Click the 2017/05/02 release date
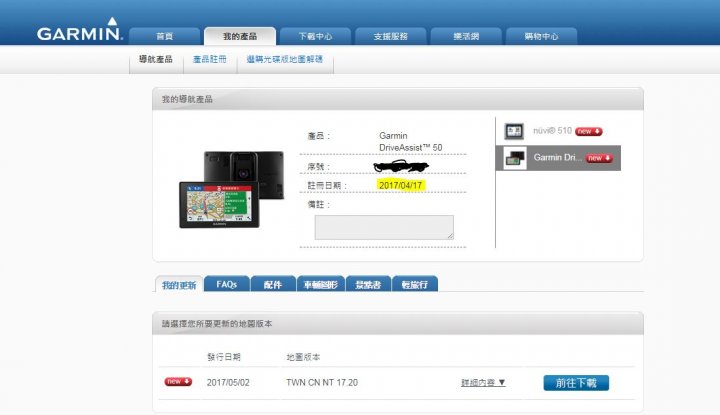Image resolution: width=720 pixels, height=415 pixels. [x=228, y=382]
